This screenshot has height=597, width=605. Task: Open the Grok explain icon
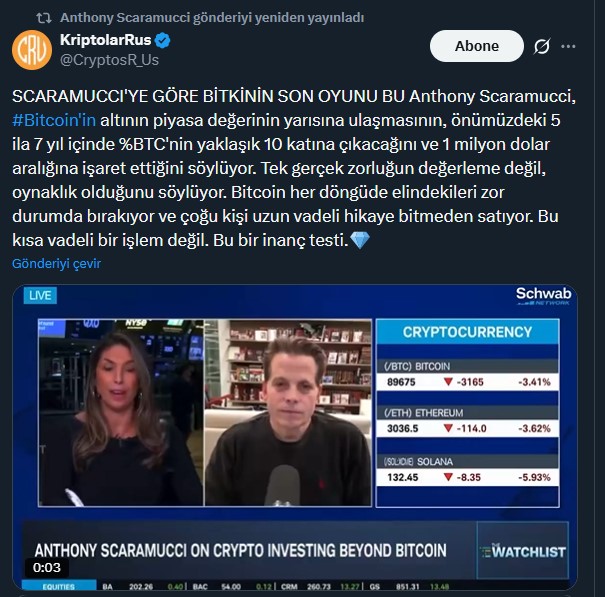coord(542,46)
